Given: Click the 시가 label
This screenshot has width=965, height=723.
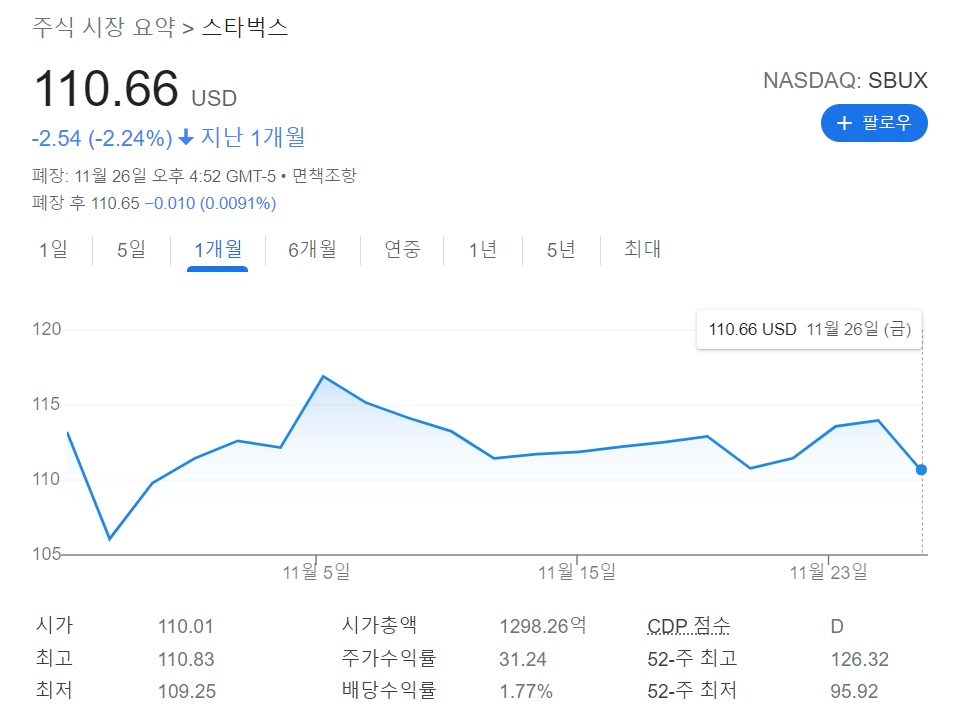Looking at the screenshot, I should [x=54, y=625].
